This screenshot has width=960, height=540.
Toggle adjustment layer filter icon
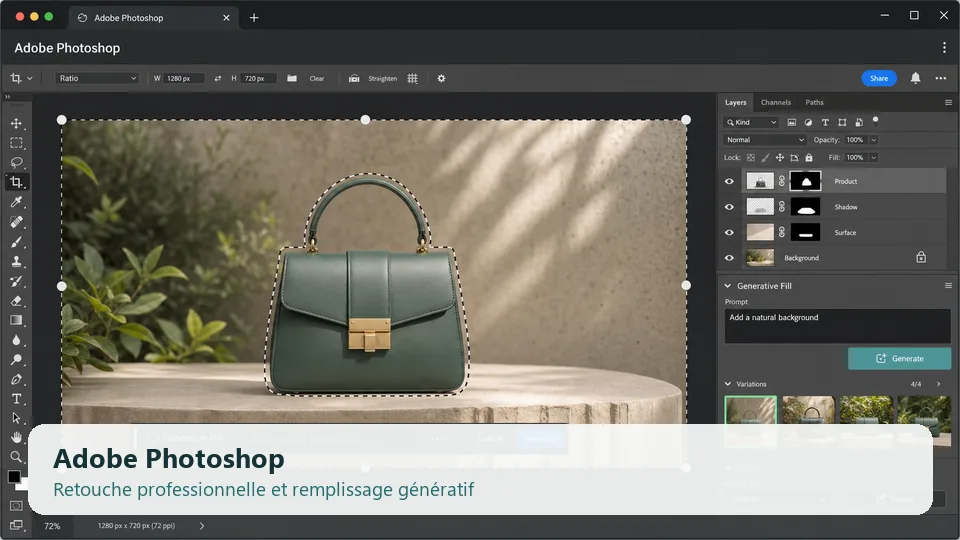[x=808, y=122]
